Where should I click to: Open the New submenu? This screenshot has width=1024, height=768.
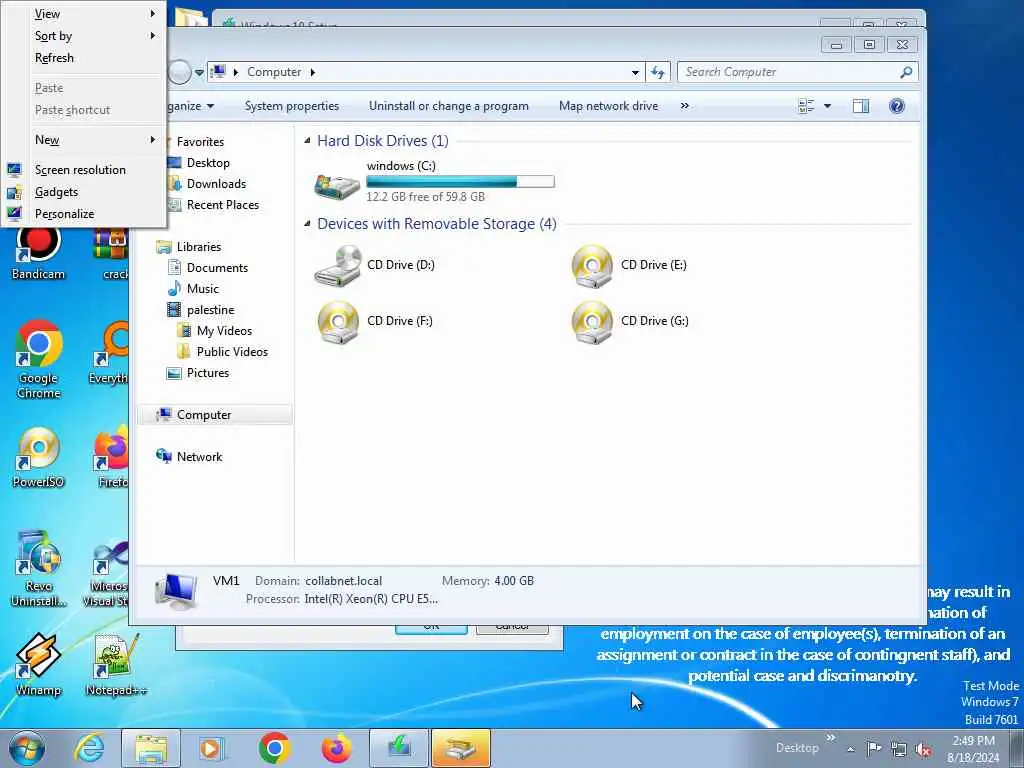84,140
